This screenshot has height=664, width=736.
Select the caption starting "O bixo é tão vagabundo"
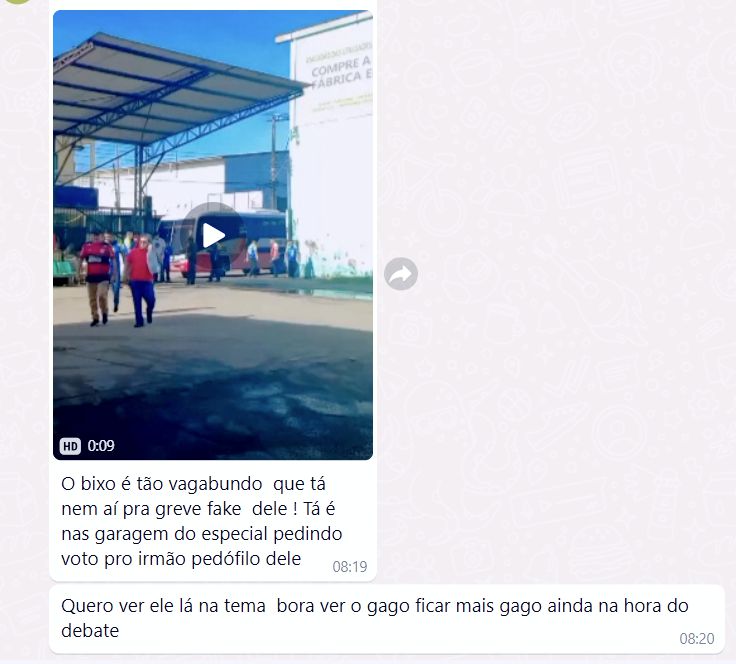click(202, 521)
